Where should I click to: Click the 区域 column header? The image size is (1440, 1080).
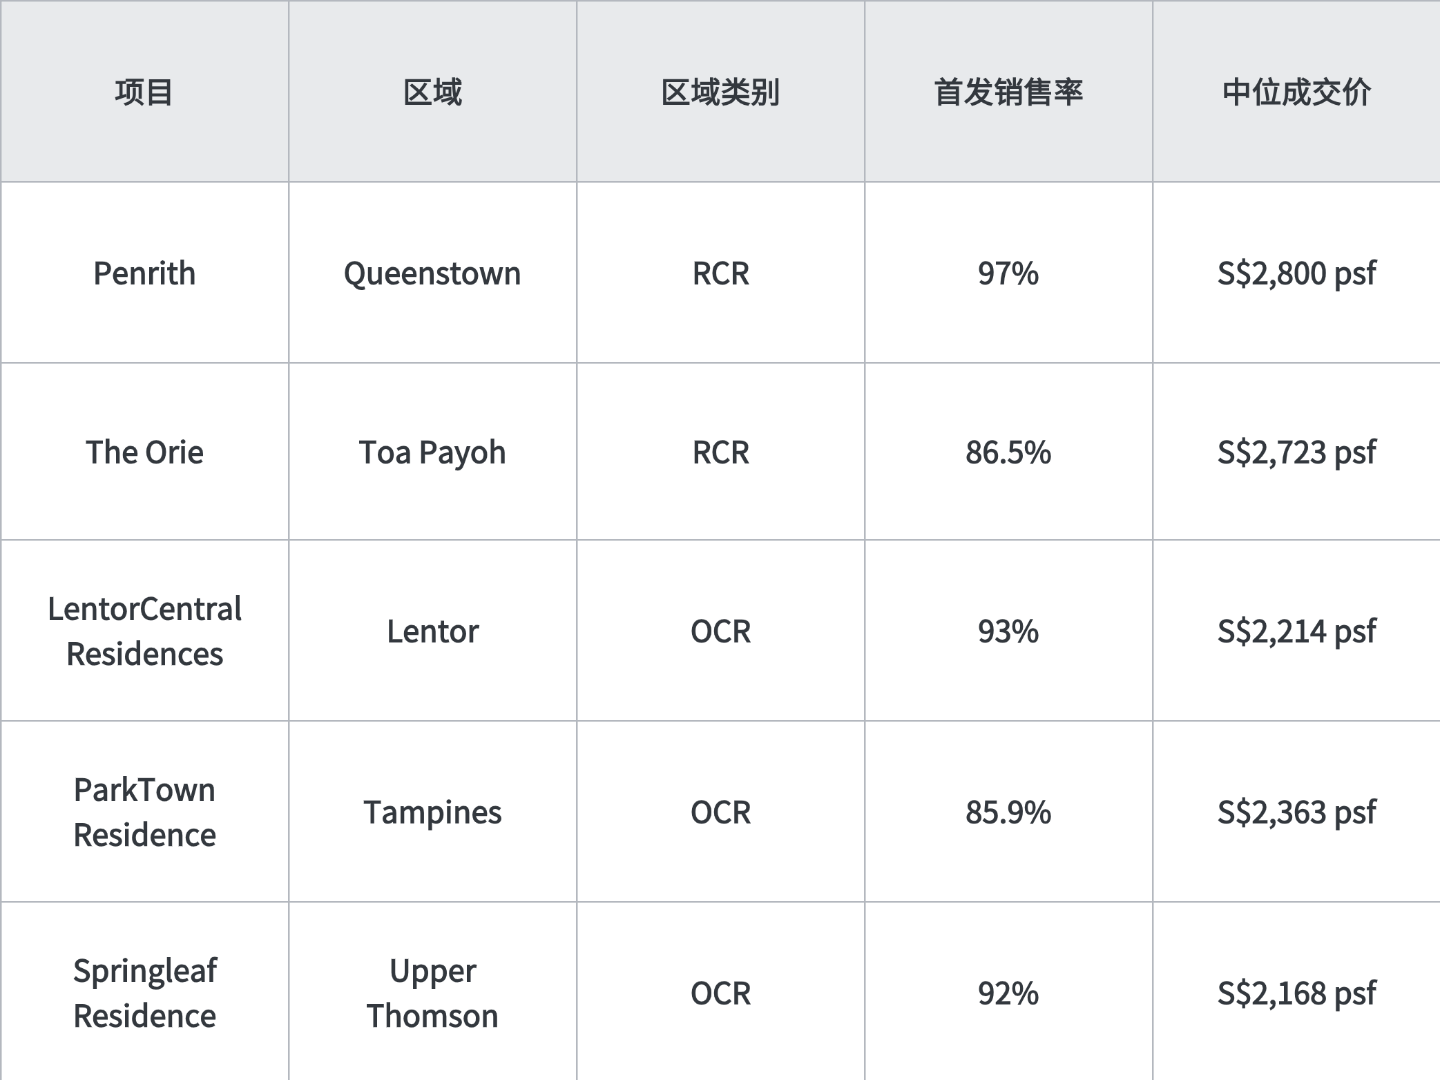pyautogui.click(x=432, y=92)
